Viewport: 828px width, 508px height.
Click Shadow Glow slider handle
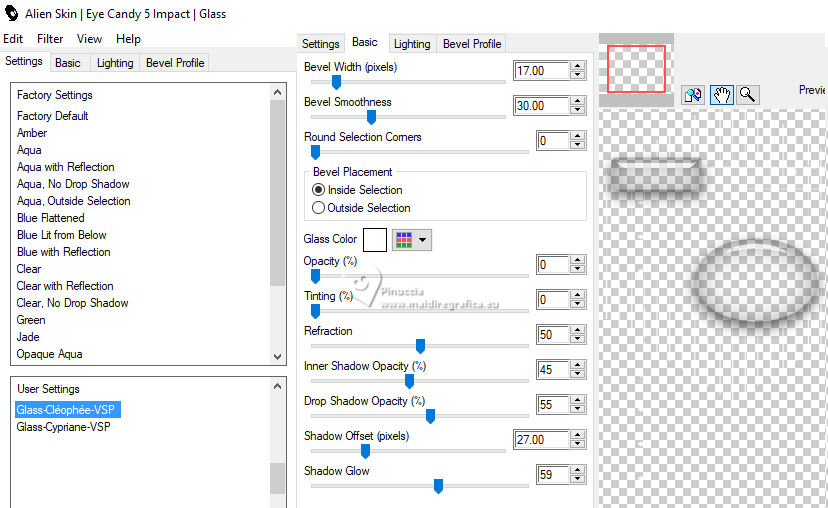tap(438, 486)
